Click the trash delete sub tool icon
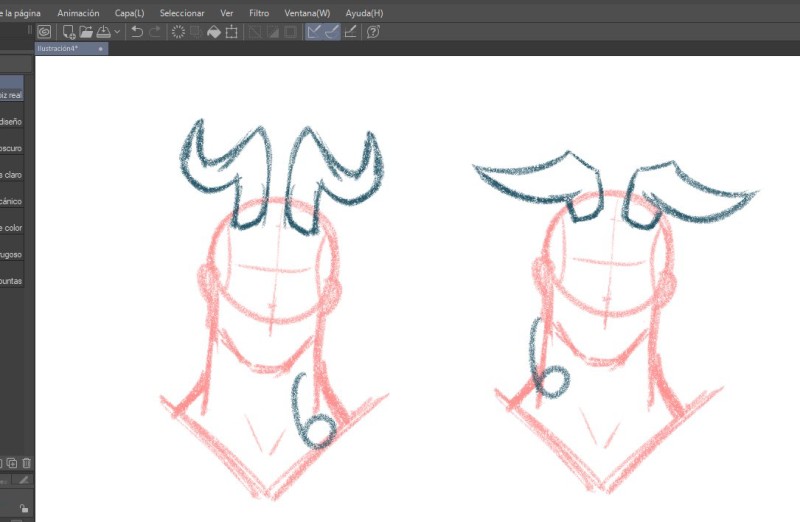 [27, 463]
